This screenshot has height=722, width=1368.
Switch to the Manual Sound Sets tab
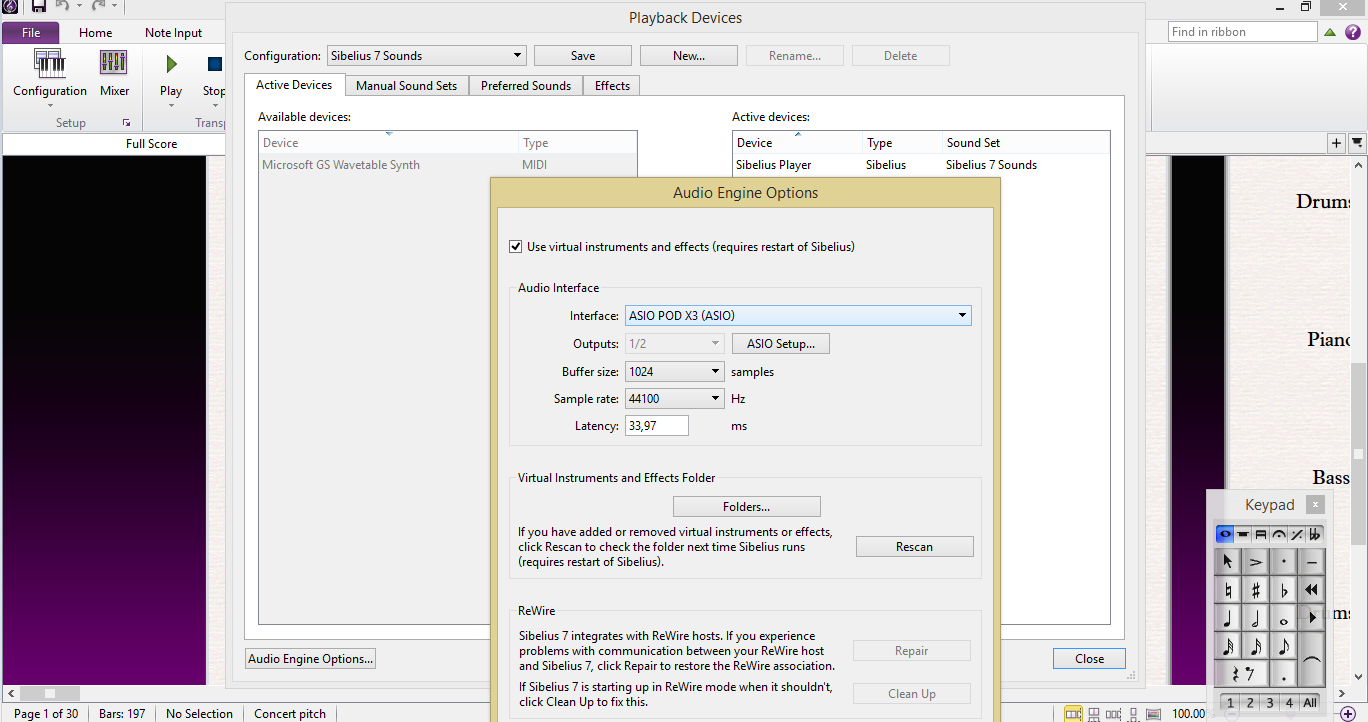click(406, 86)
